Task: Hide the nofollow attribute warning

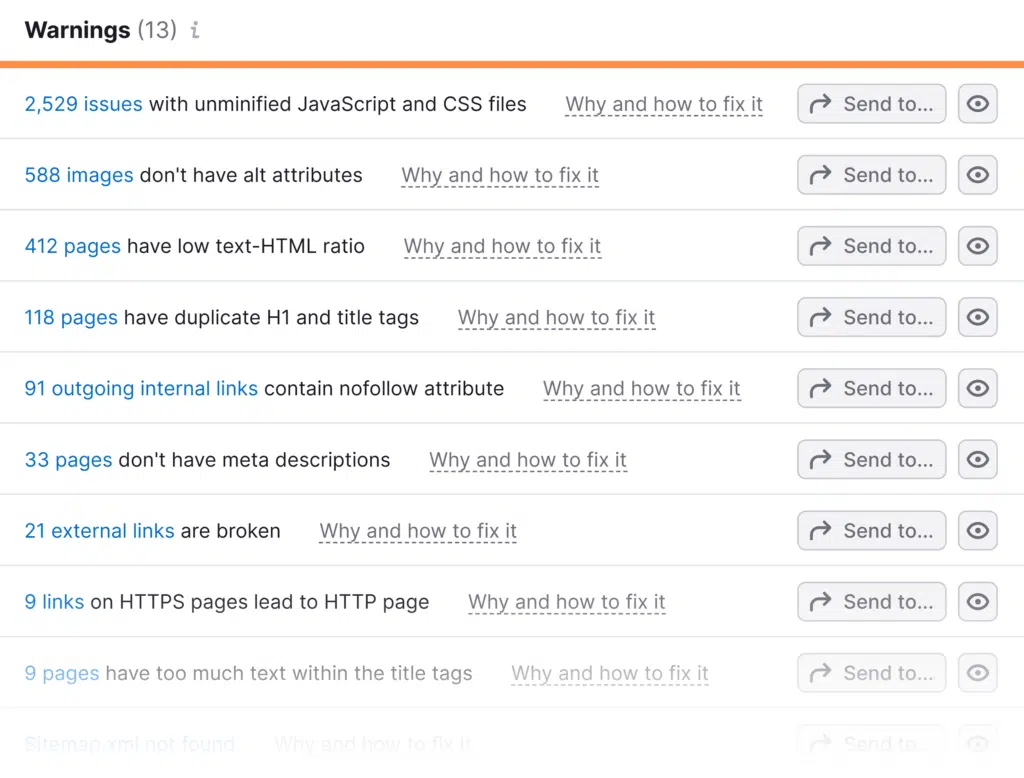Action: (977, 388)
